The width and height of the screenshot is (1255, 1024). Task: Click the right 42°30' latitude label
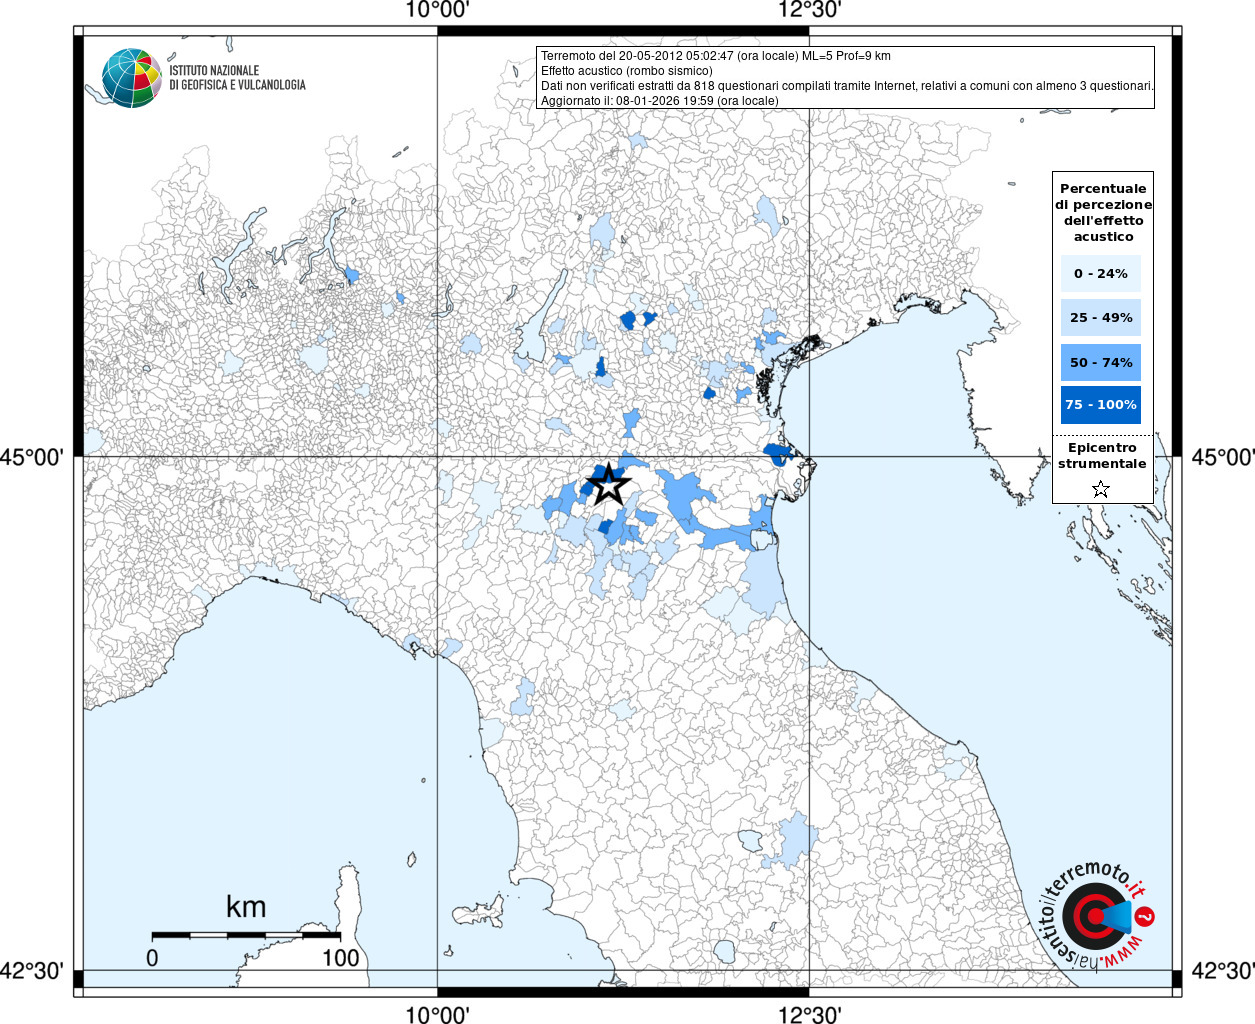pyautogui.click(x=1223, y=971)
